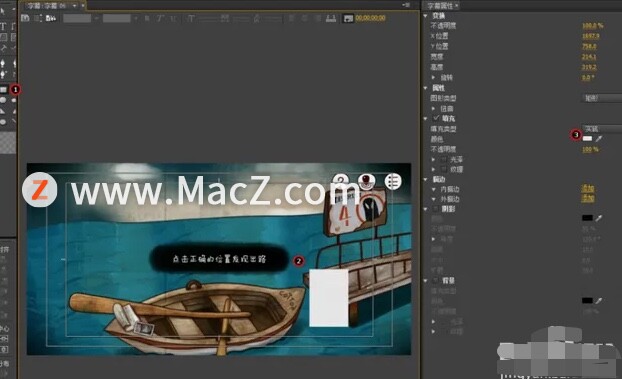Screen dimensions: 622x379
Task: Select the 字幕 title designer tab
Action: coord(47,6)
